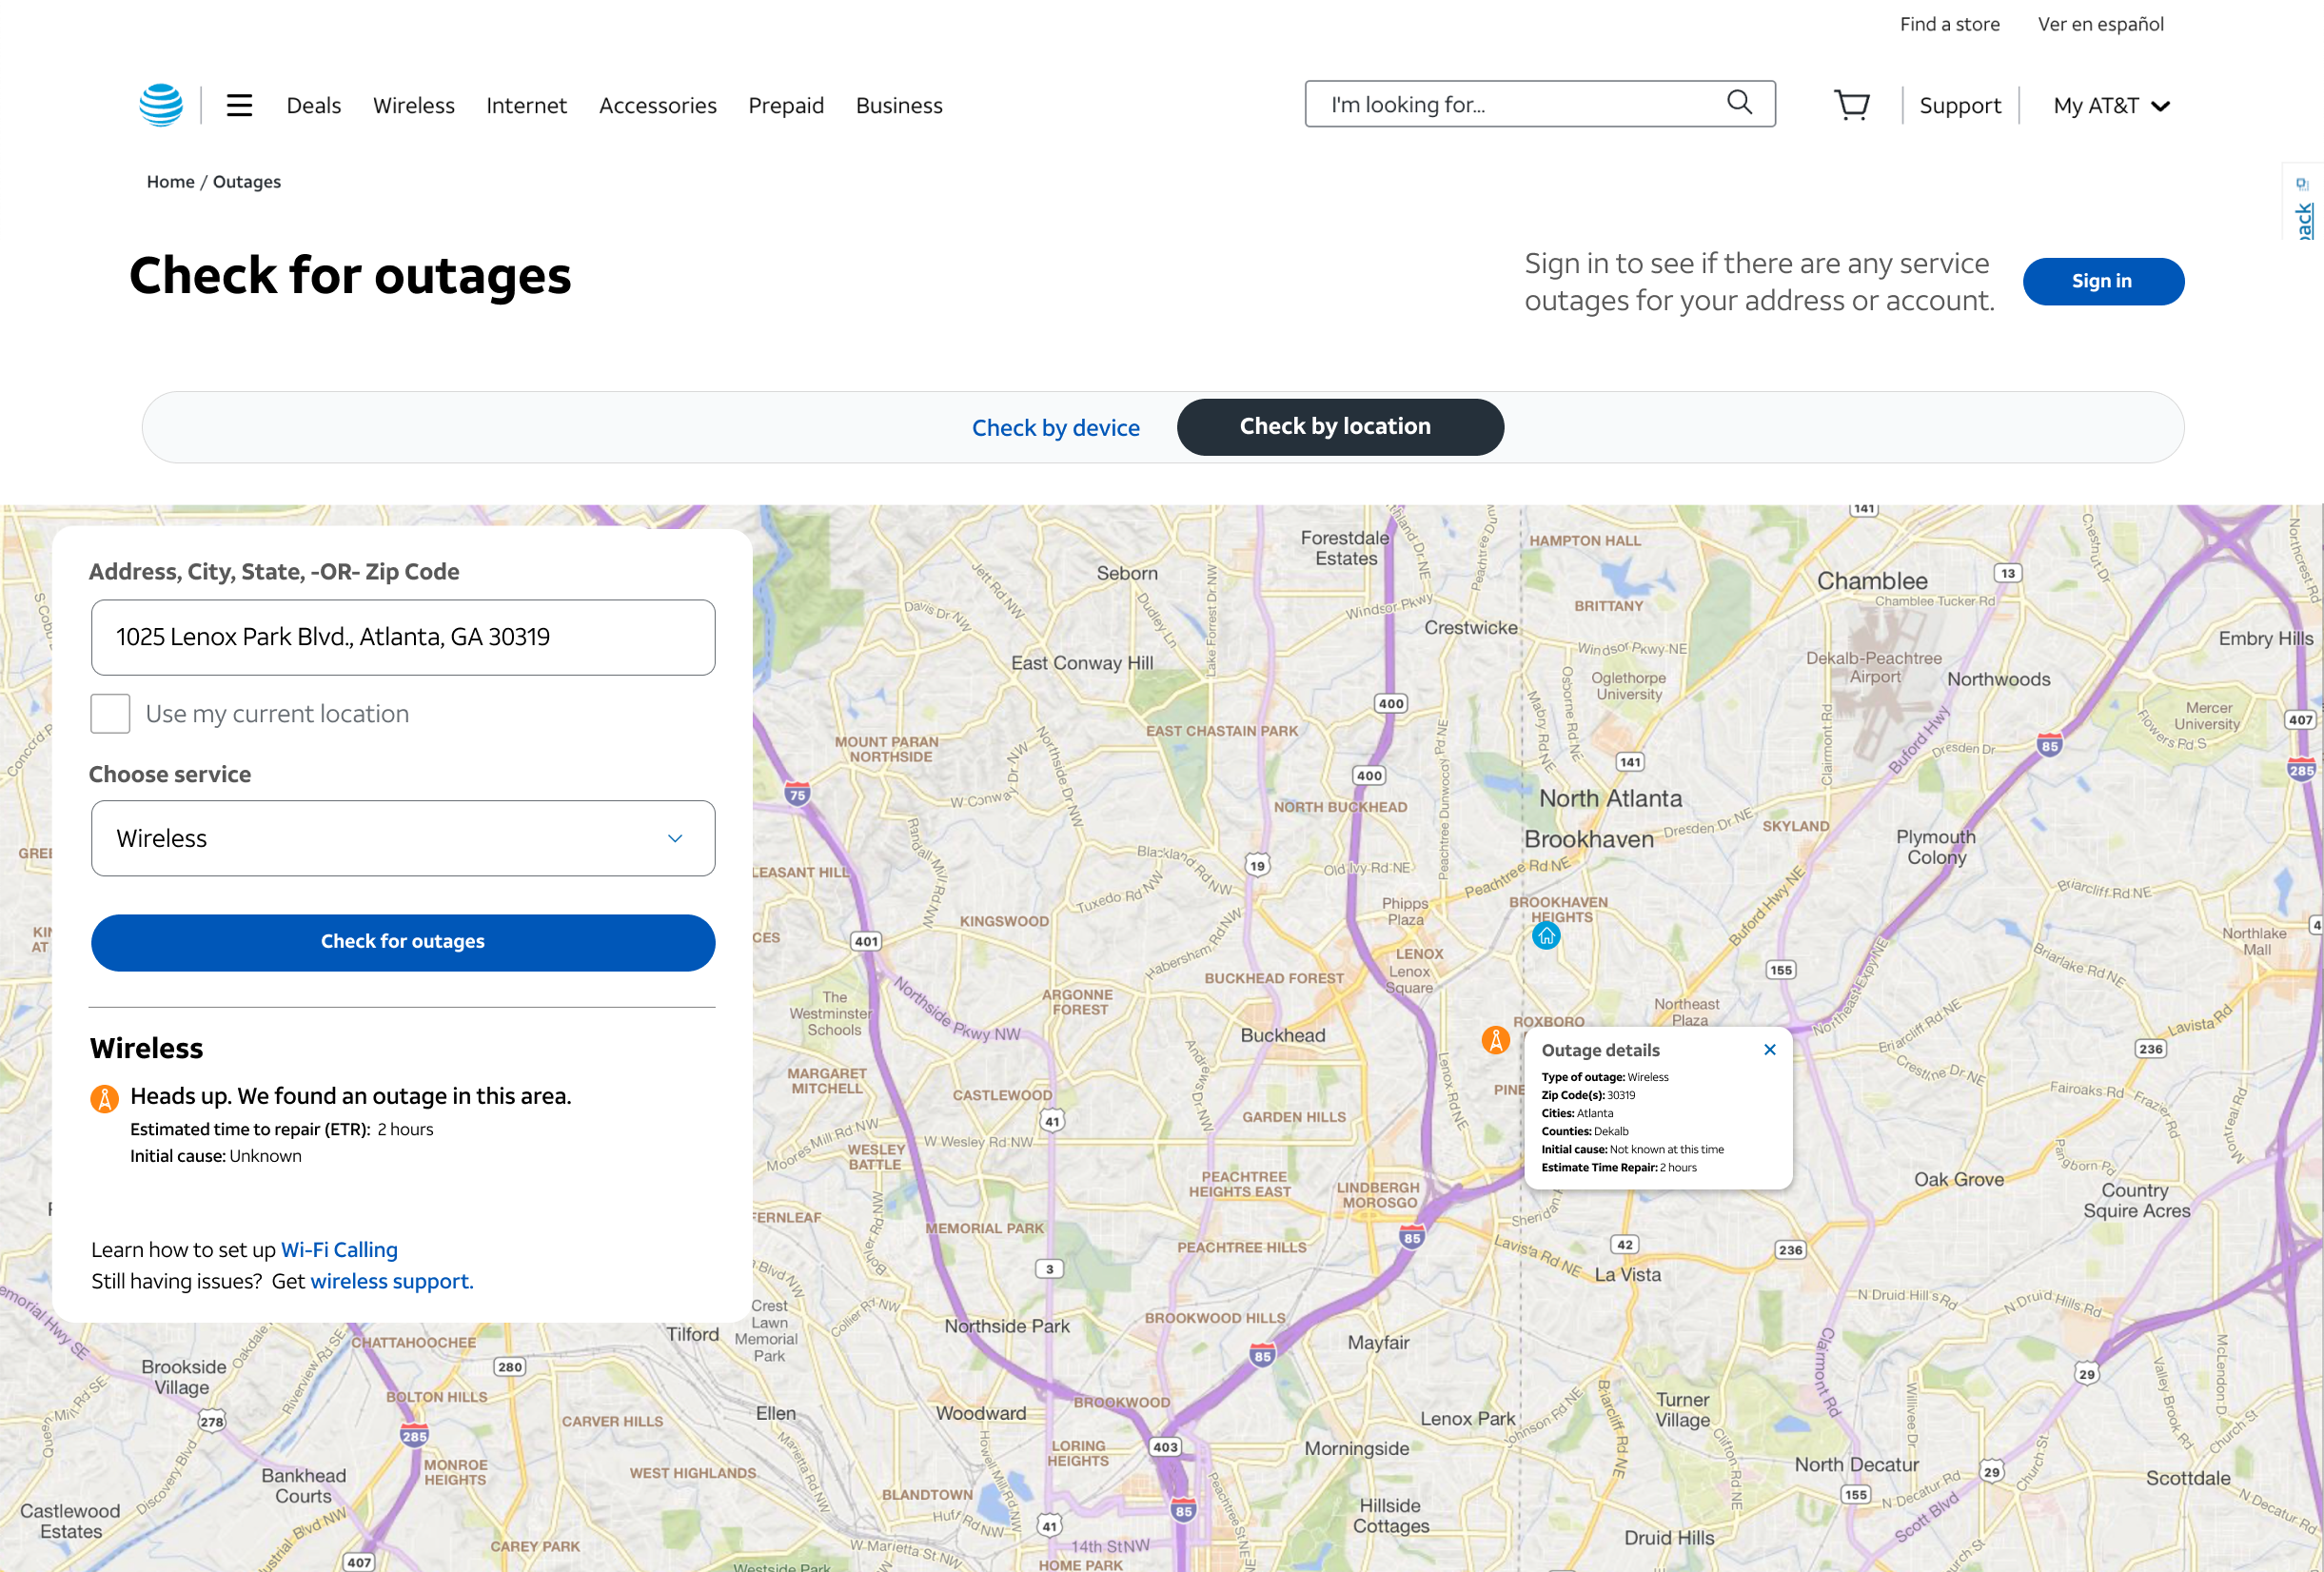Click 'Heads up. We found an outage' message
This screenshot has height=1572, width=2324.
point(351,1096)
